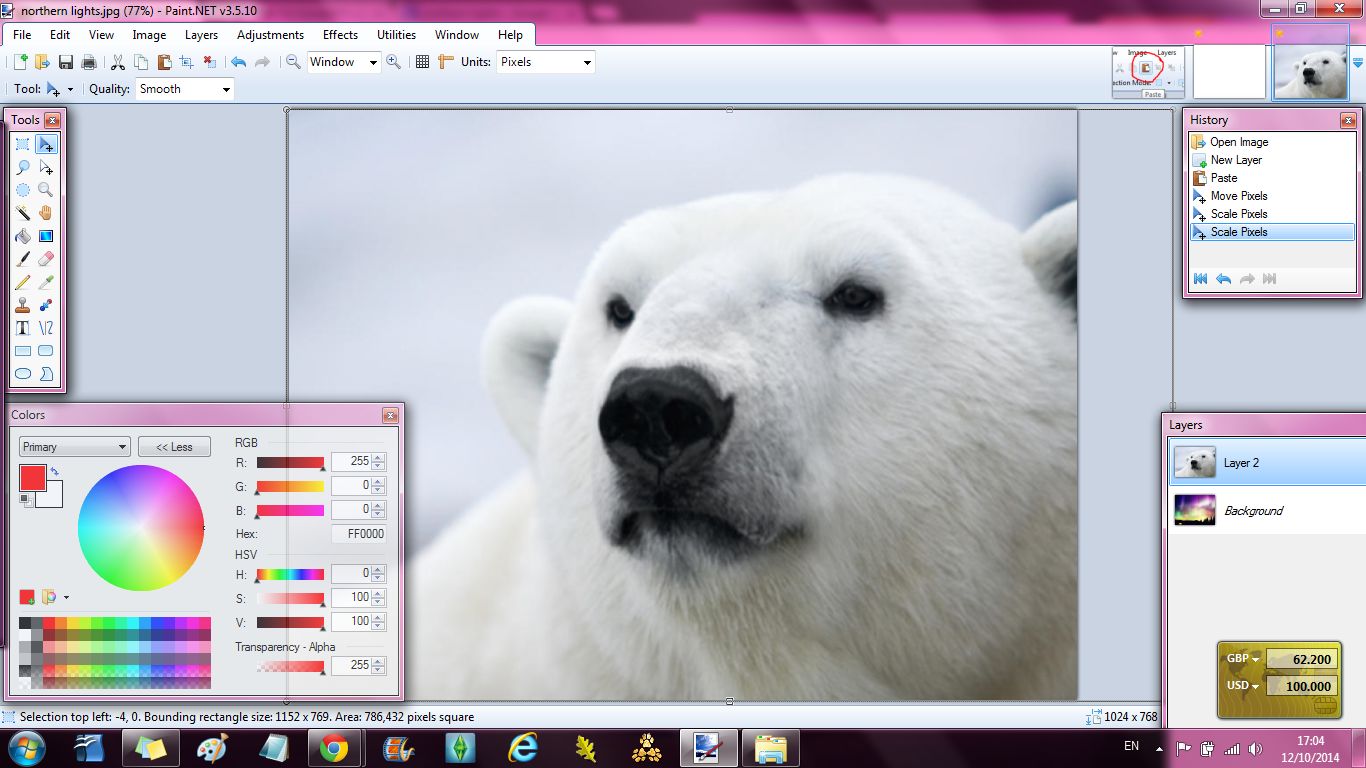Image resolution: width=1366 pixels, height=768 pixels.
Task: Click Rewind to first history step
Action: point(1200,279)
